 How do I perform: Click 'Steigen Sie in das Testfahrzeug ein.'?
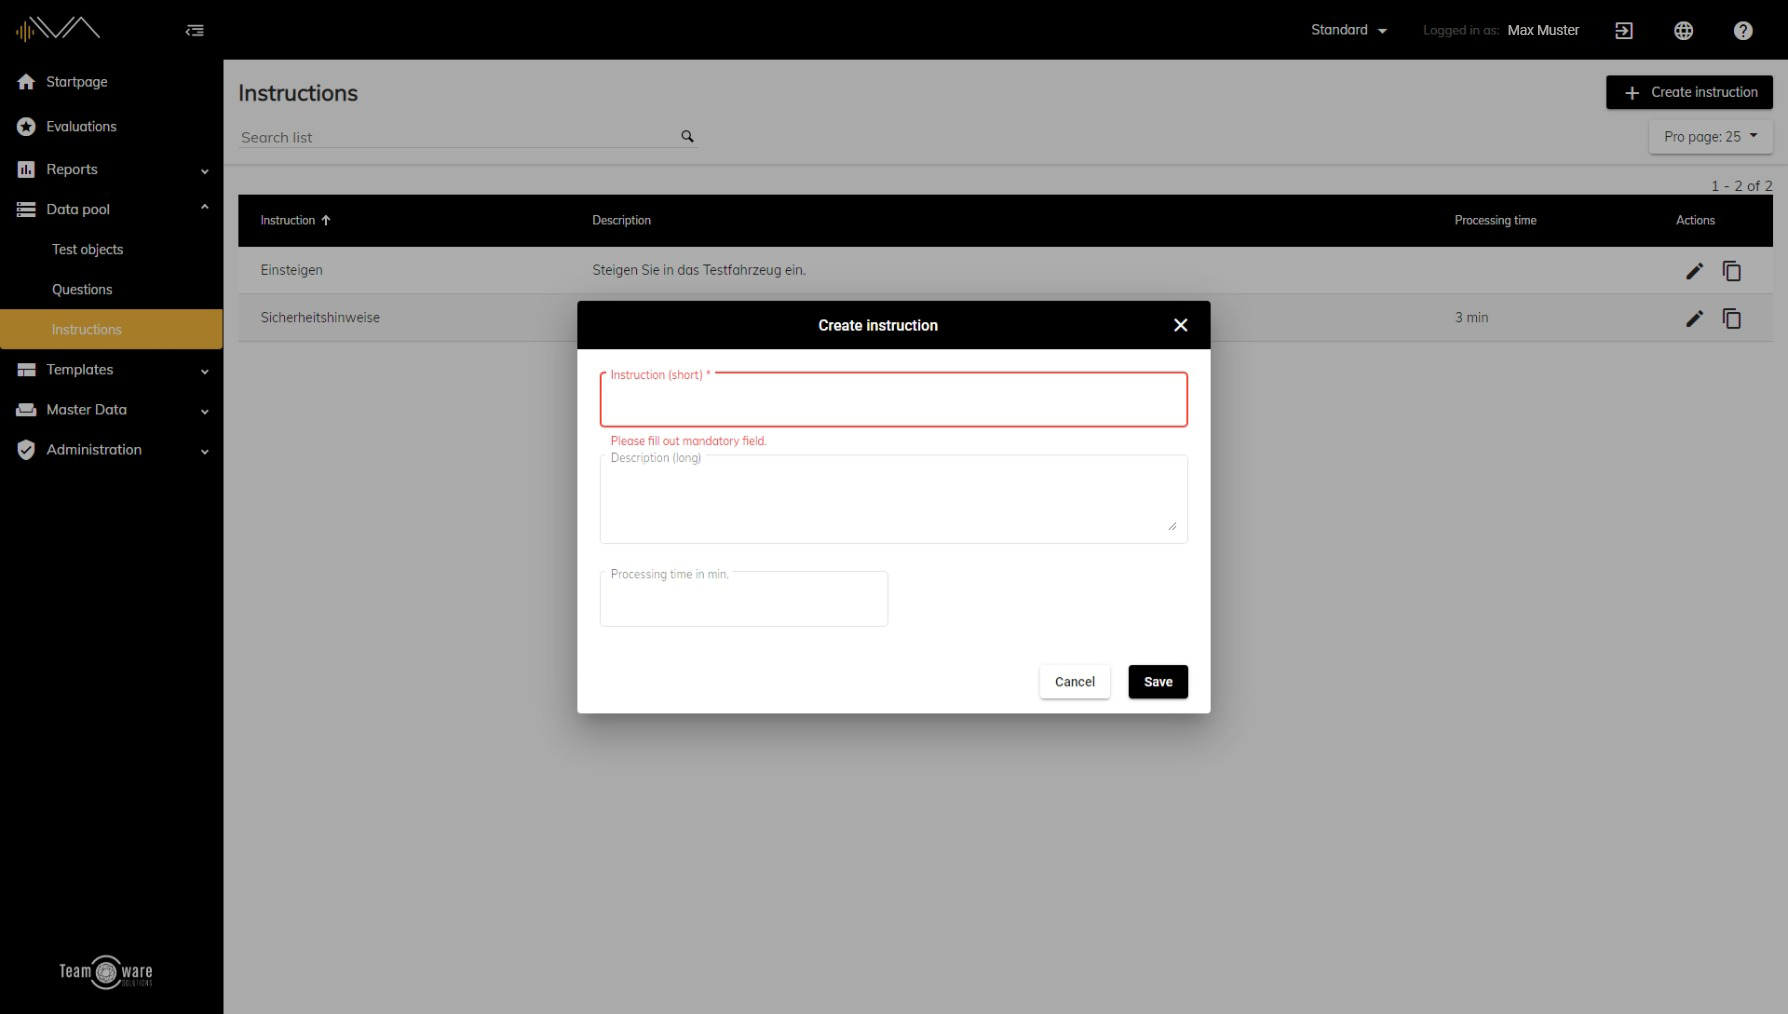tap(698, 270)
